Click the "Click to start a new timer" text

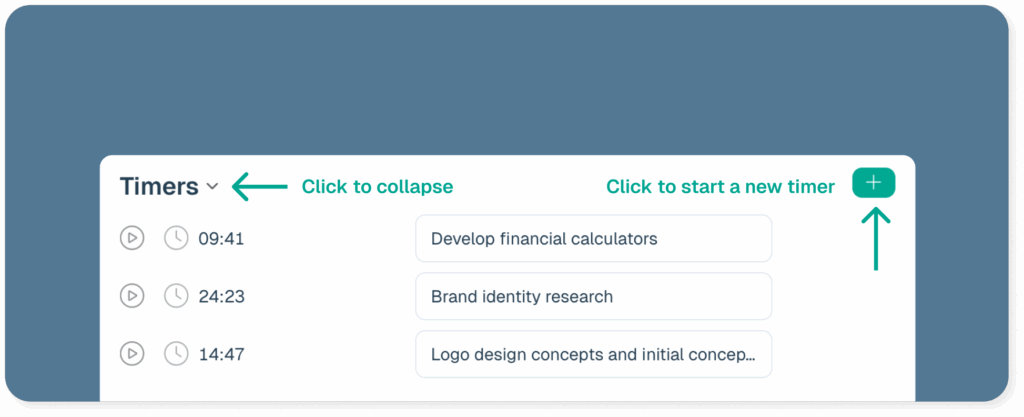(x=720, y=187)
